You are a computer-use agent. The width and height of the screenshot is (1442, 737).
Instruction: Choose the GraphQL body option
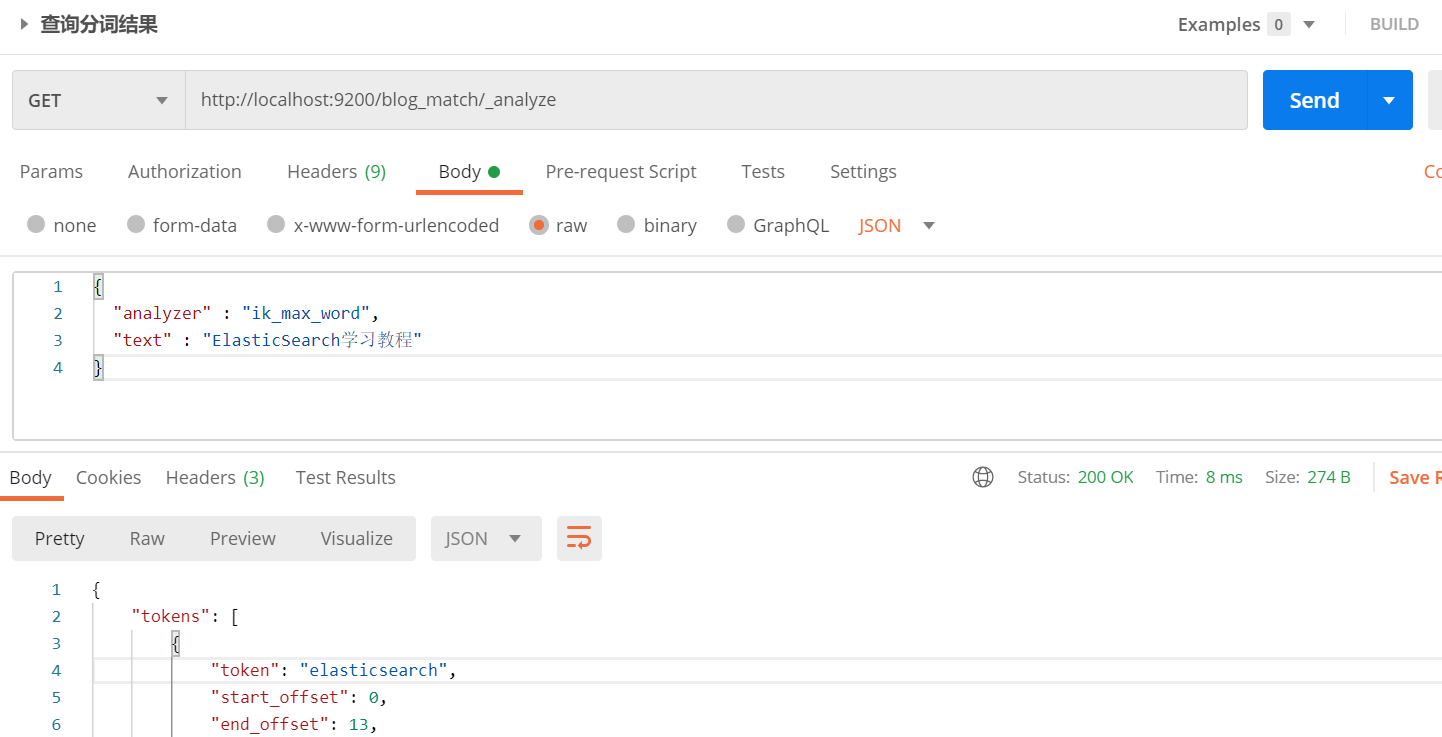737,225
